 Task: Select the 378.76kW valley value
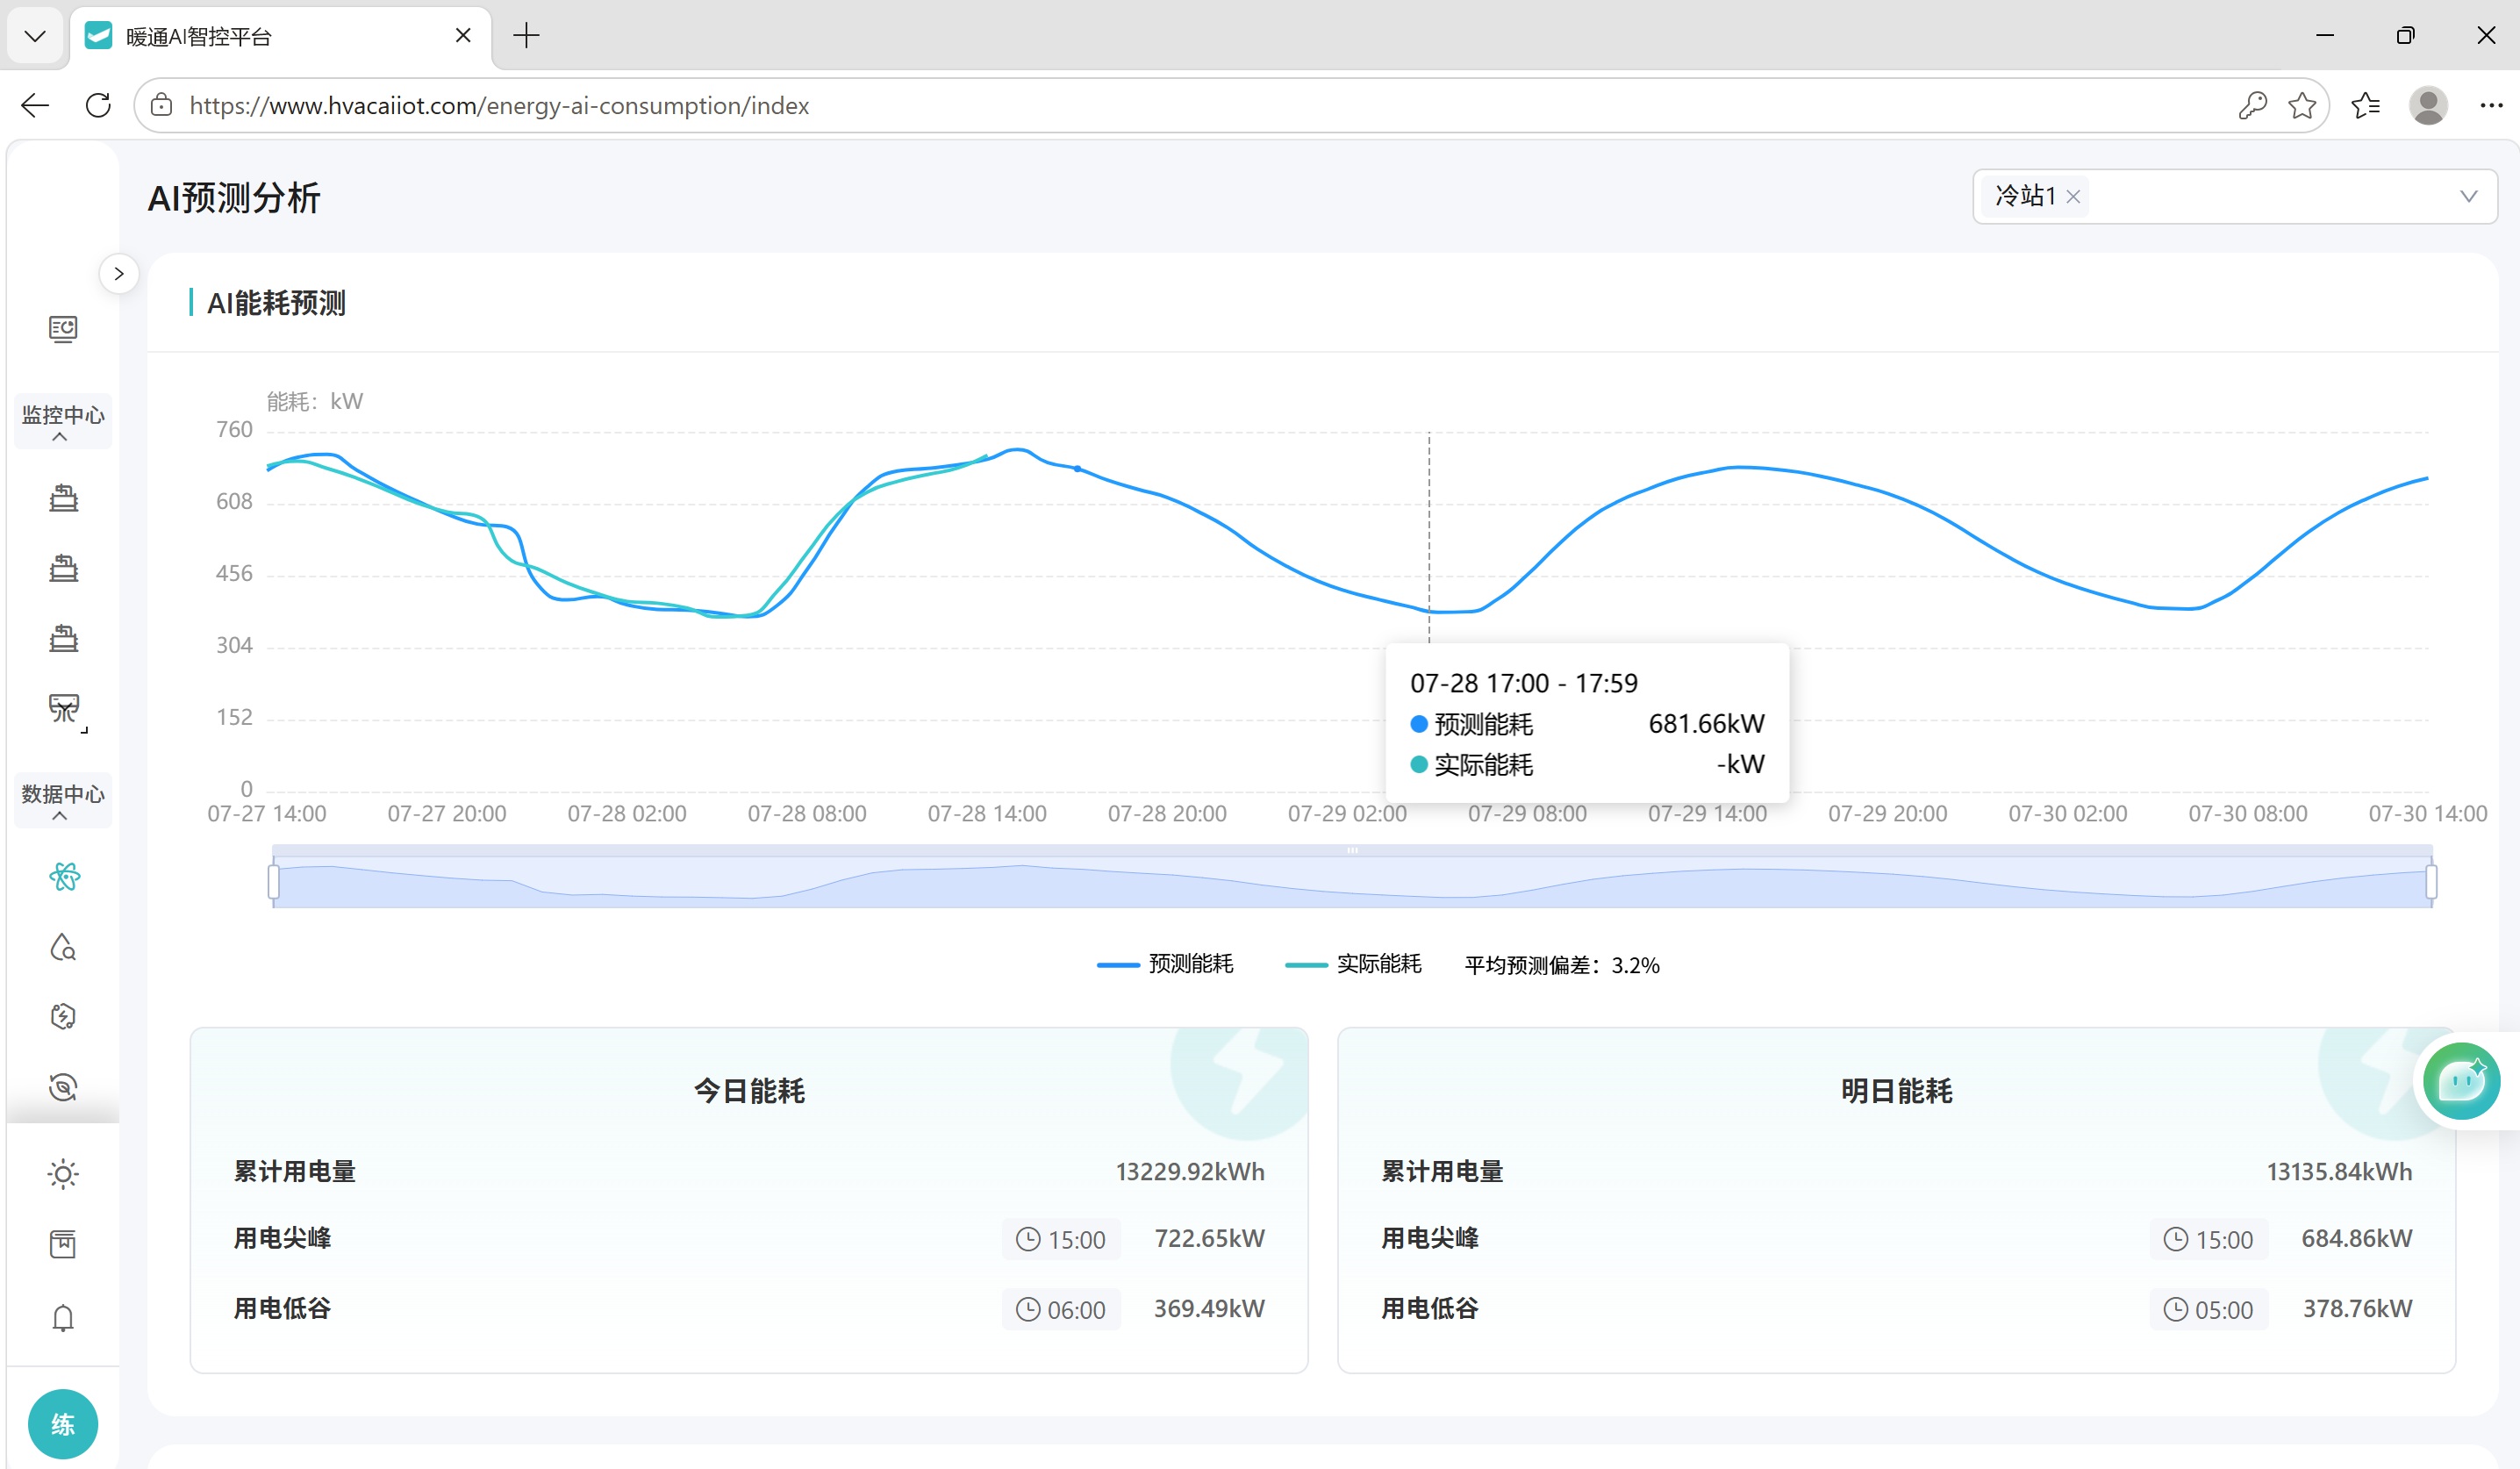(x=2357, y=1308)
